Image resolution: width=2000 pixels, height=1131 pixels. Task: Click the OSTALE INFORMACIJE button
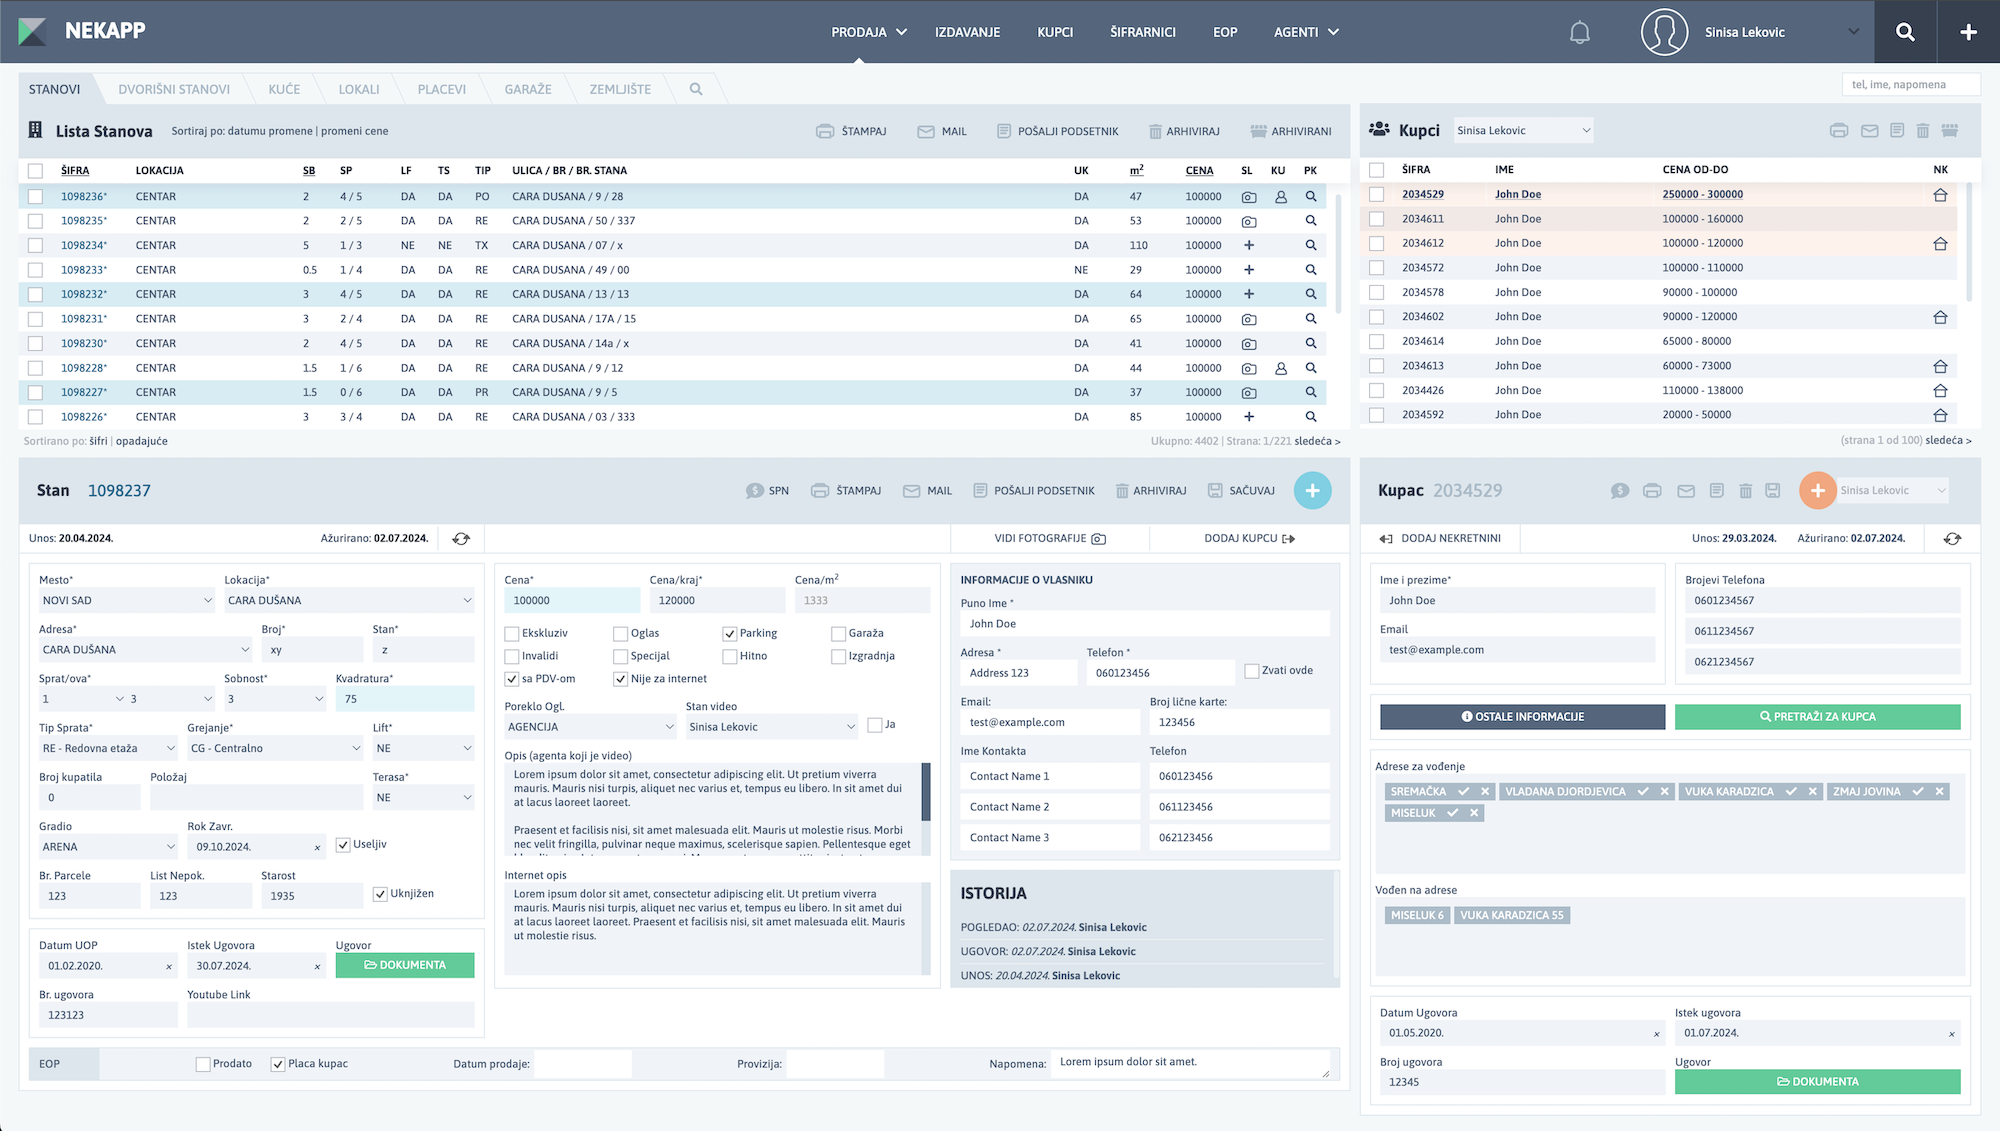1522,716
